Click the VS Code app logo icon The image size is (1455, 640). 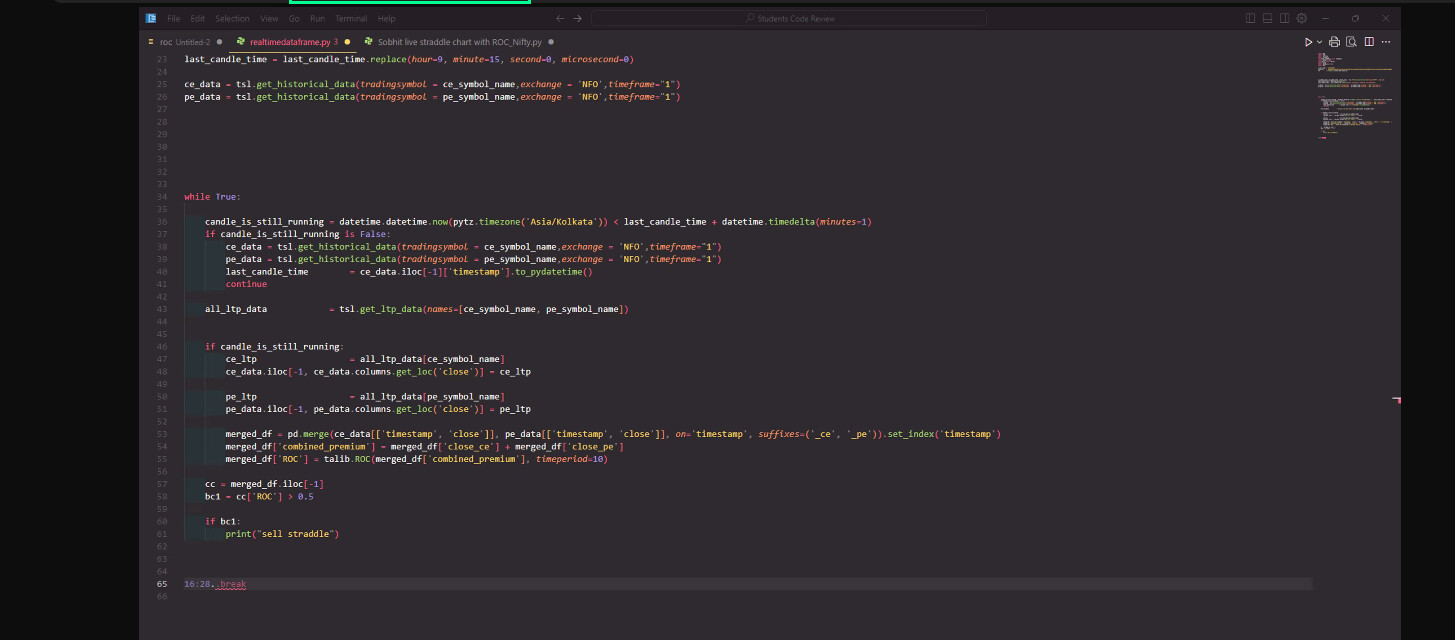[x=150, y=18]
